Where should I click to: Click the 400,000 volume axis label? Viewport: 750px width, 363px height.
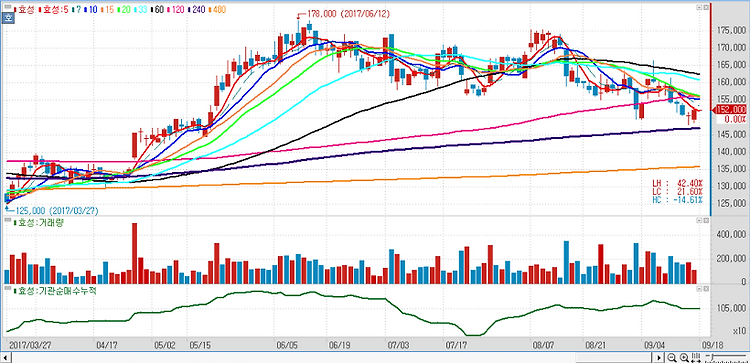(731, 234)
